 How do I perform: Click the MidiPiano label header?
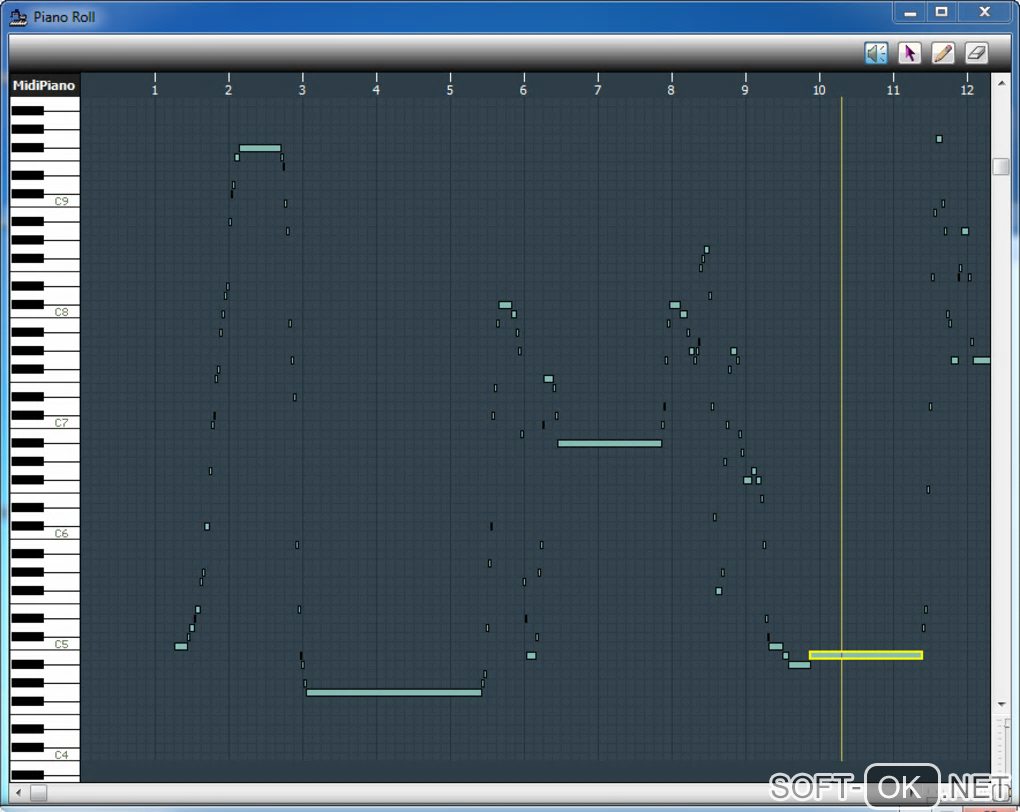[x=44, y=85]
